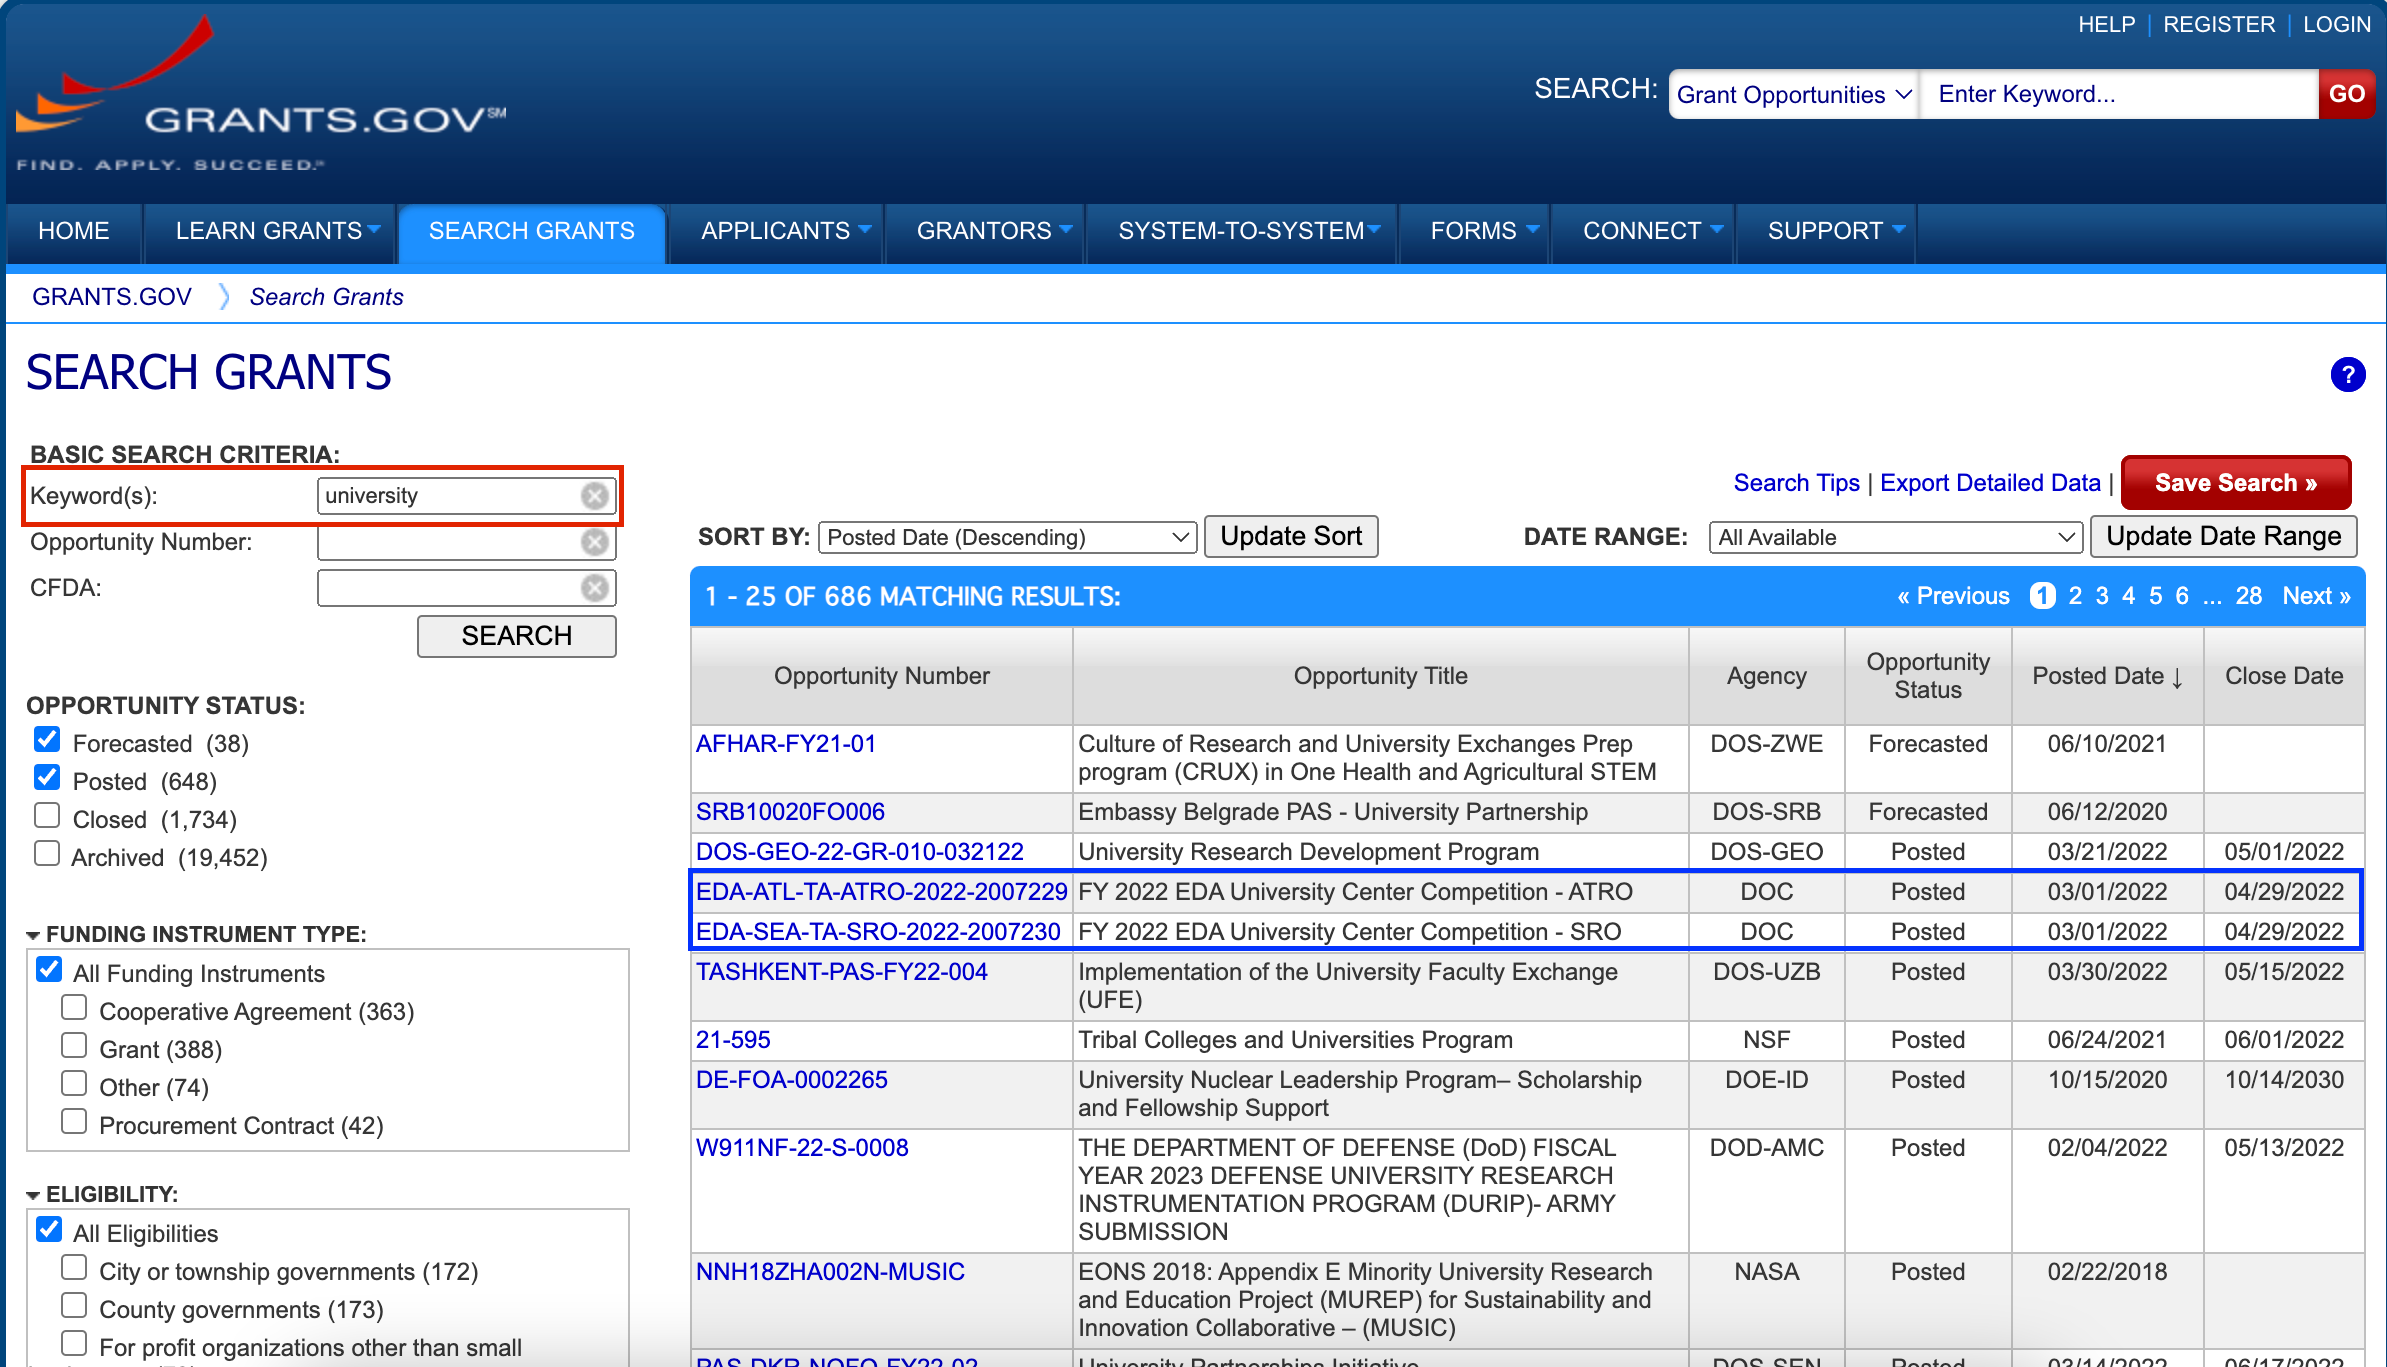2387x1367 pixels.
Task: Check the Archived status checkbox
Action: click(47, 854)
